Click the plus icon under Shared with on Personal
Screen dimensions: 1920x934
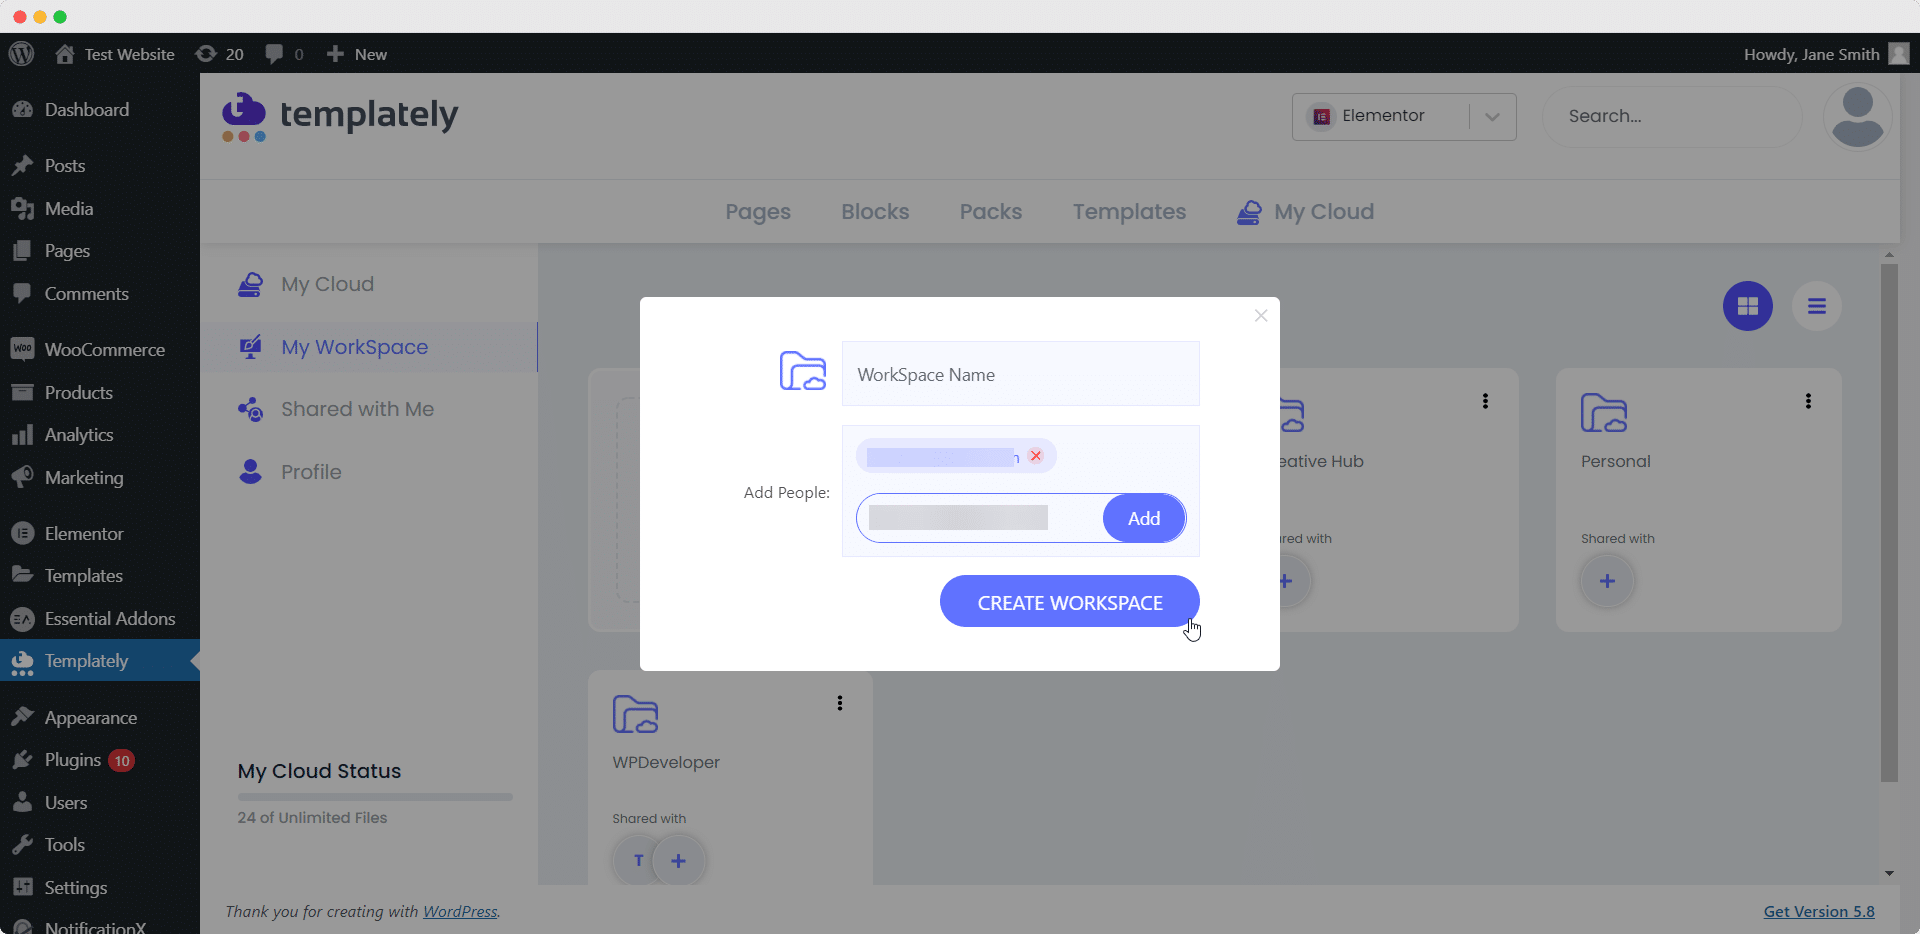1607,580
